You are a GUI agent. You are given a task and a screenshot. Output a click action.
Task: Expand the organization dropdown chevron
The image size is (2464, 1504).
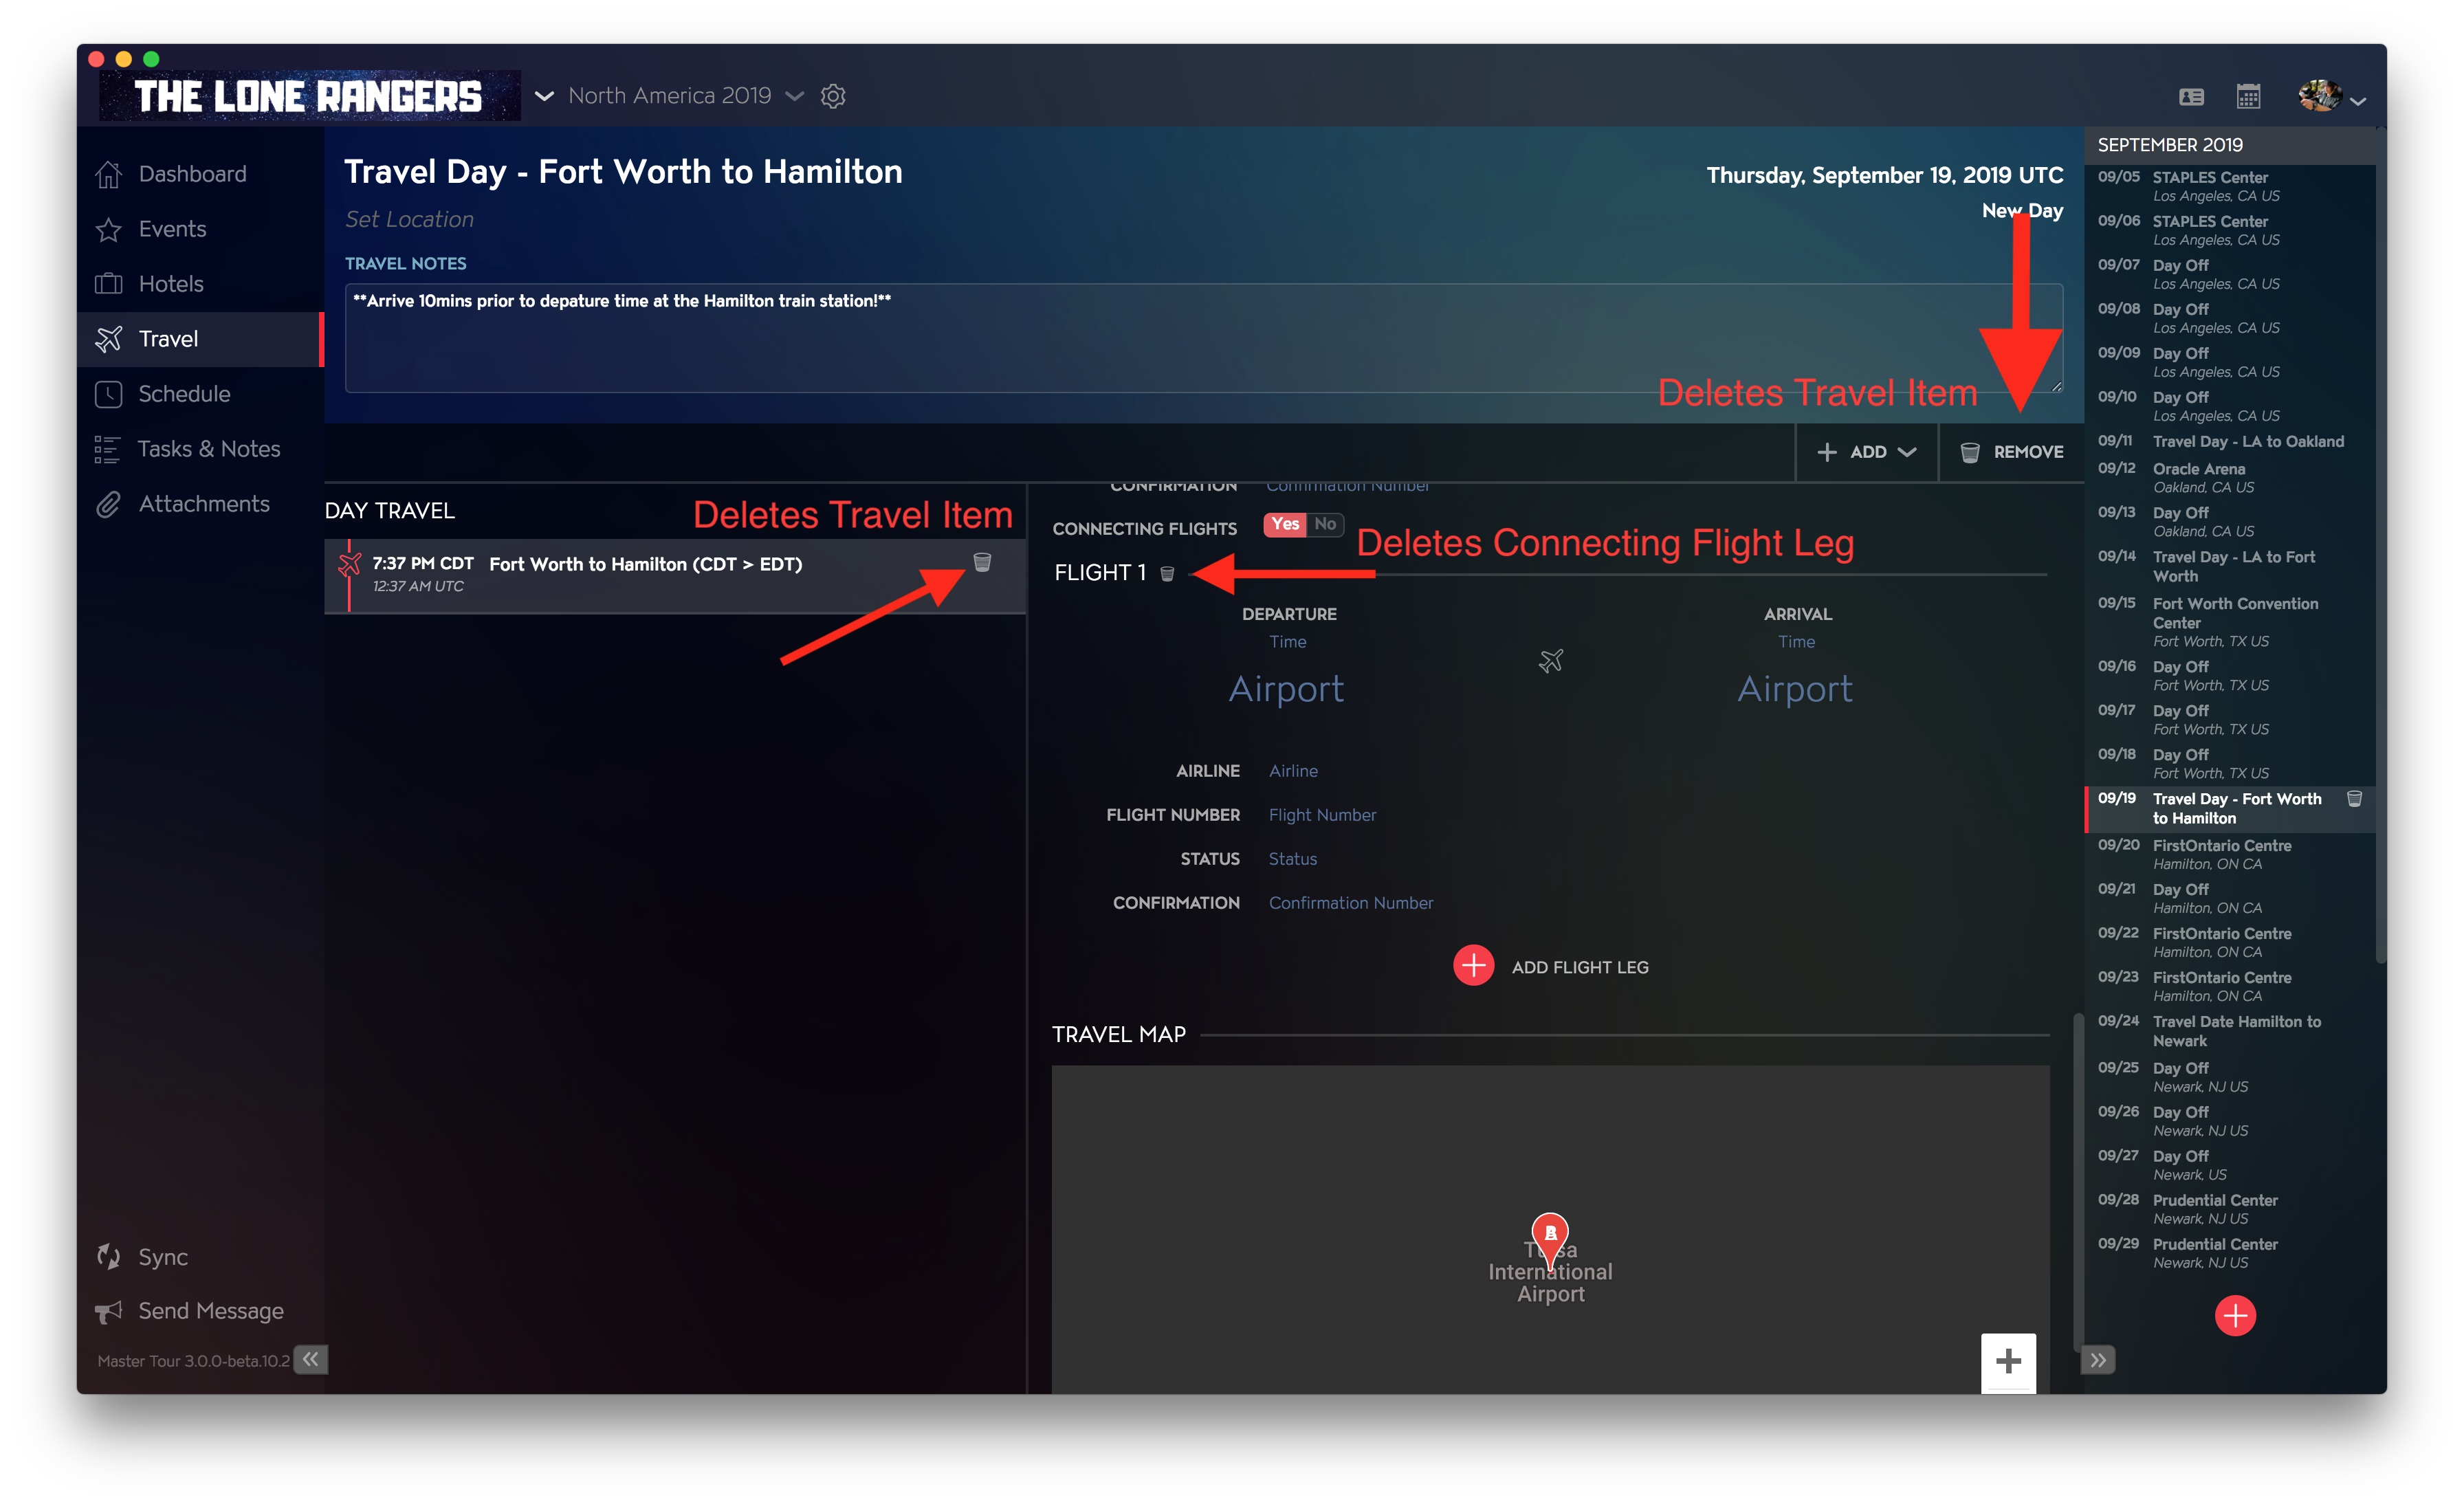click(x=544, y=96)
